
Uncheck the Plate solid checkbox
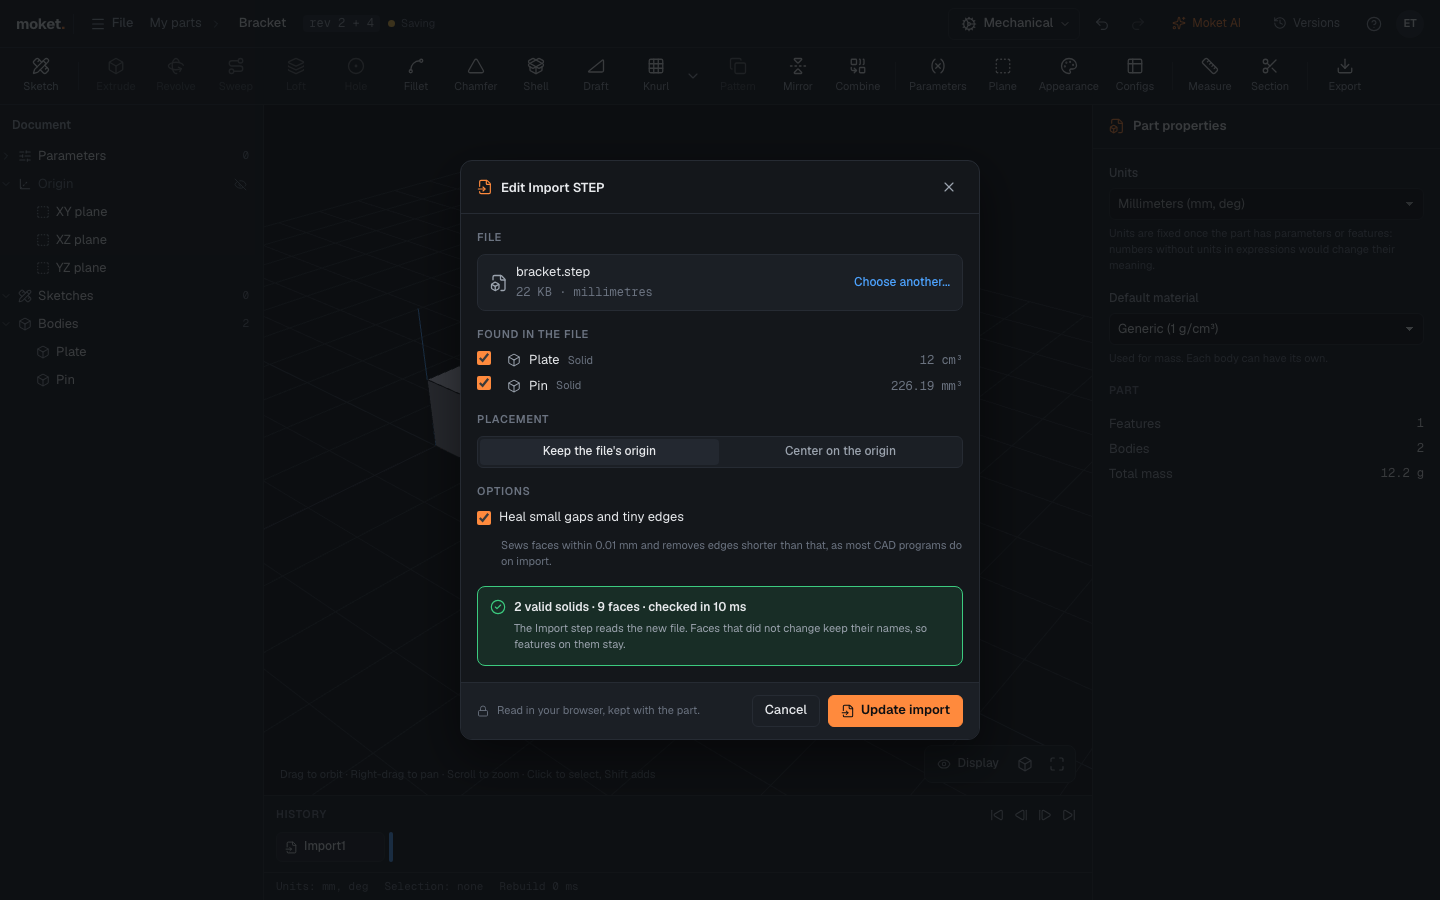484,358
